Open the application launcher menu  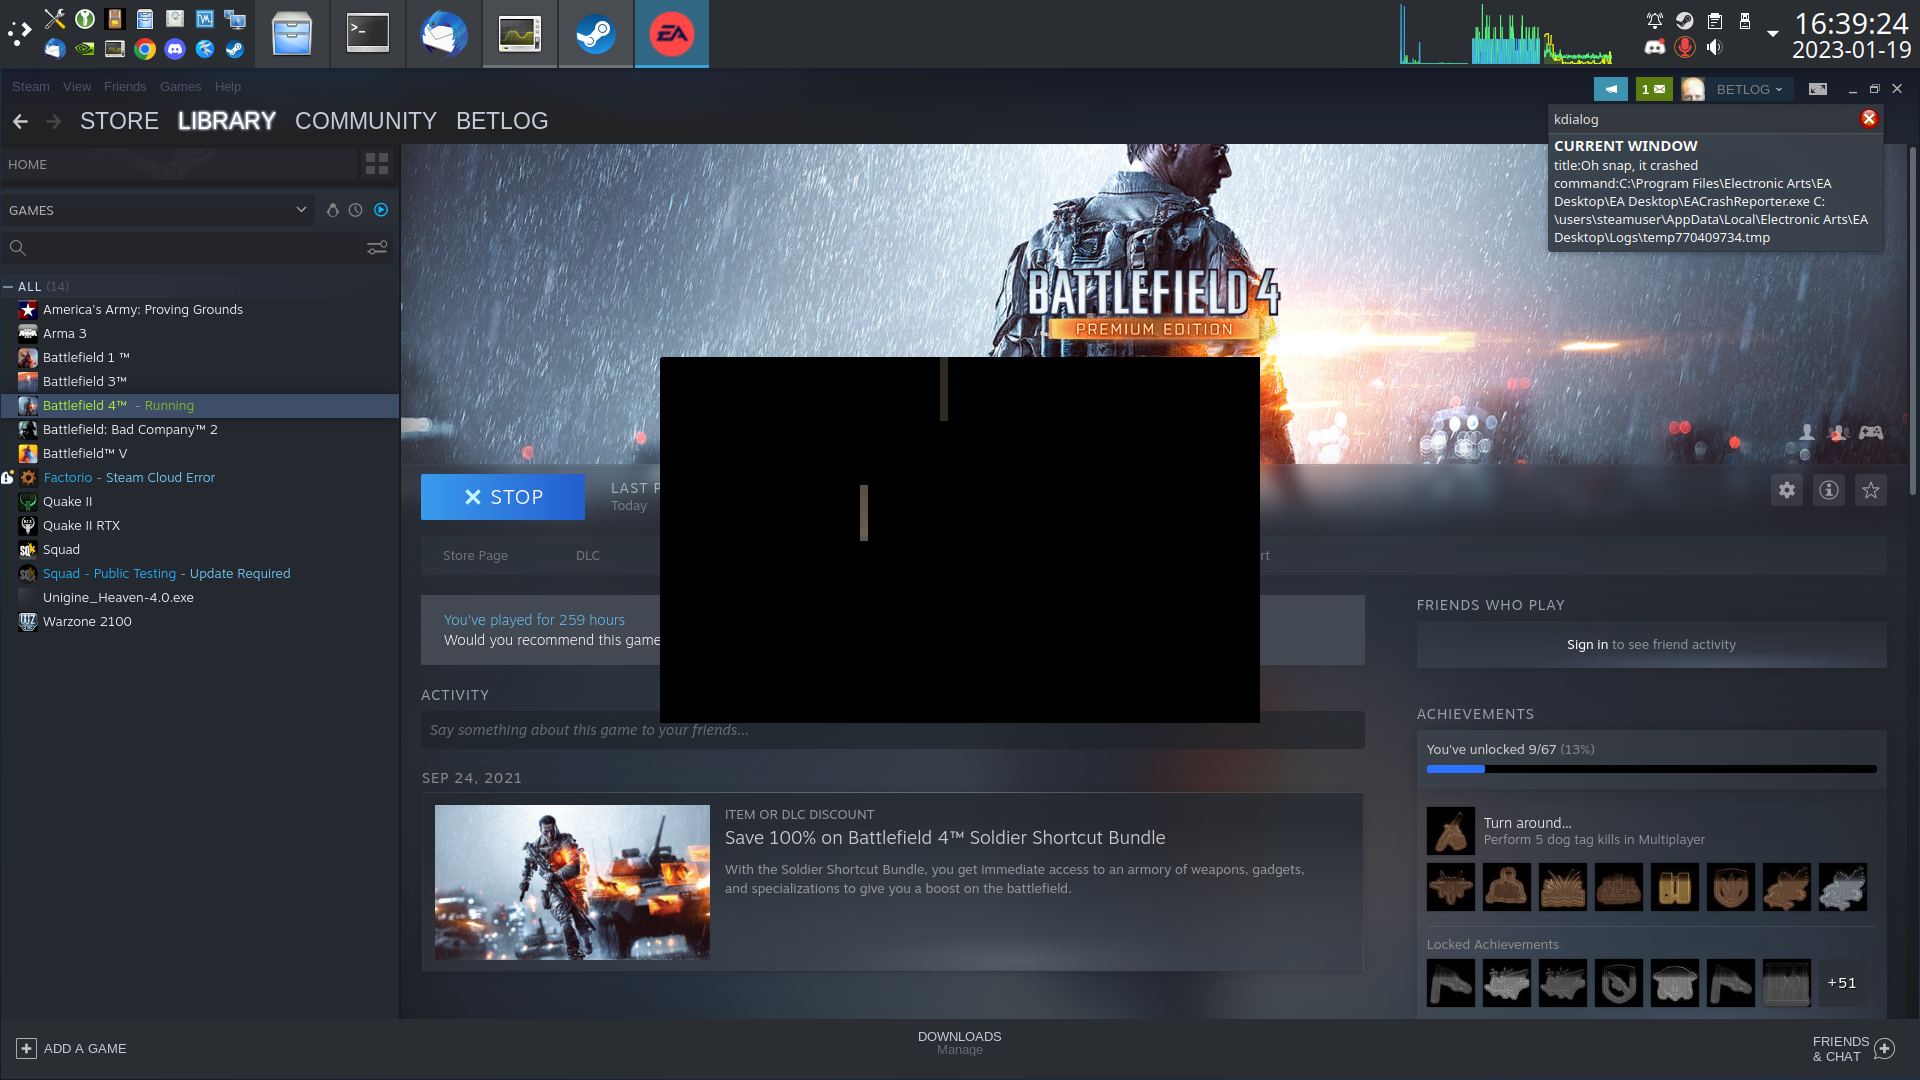(19, 33)
